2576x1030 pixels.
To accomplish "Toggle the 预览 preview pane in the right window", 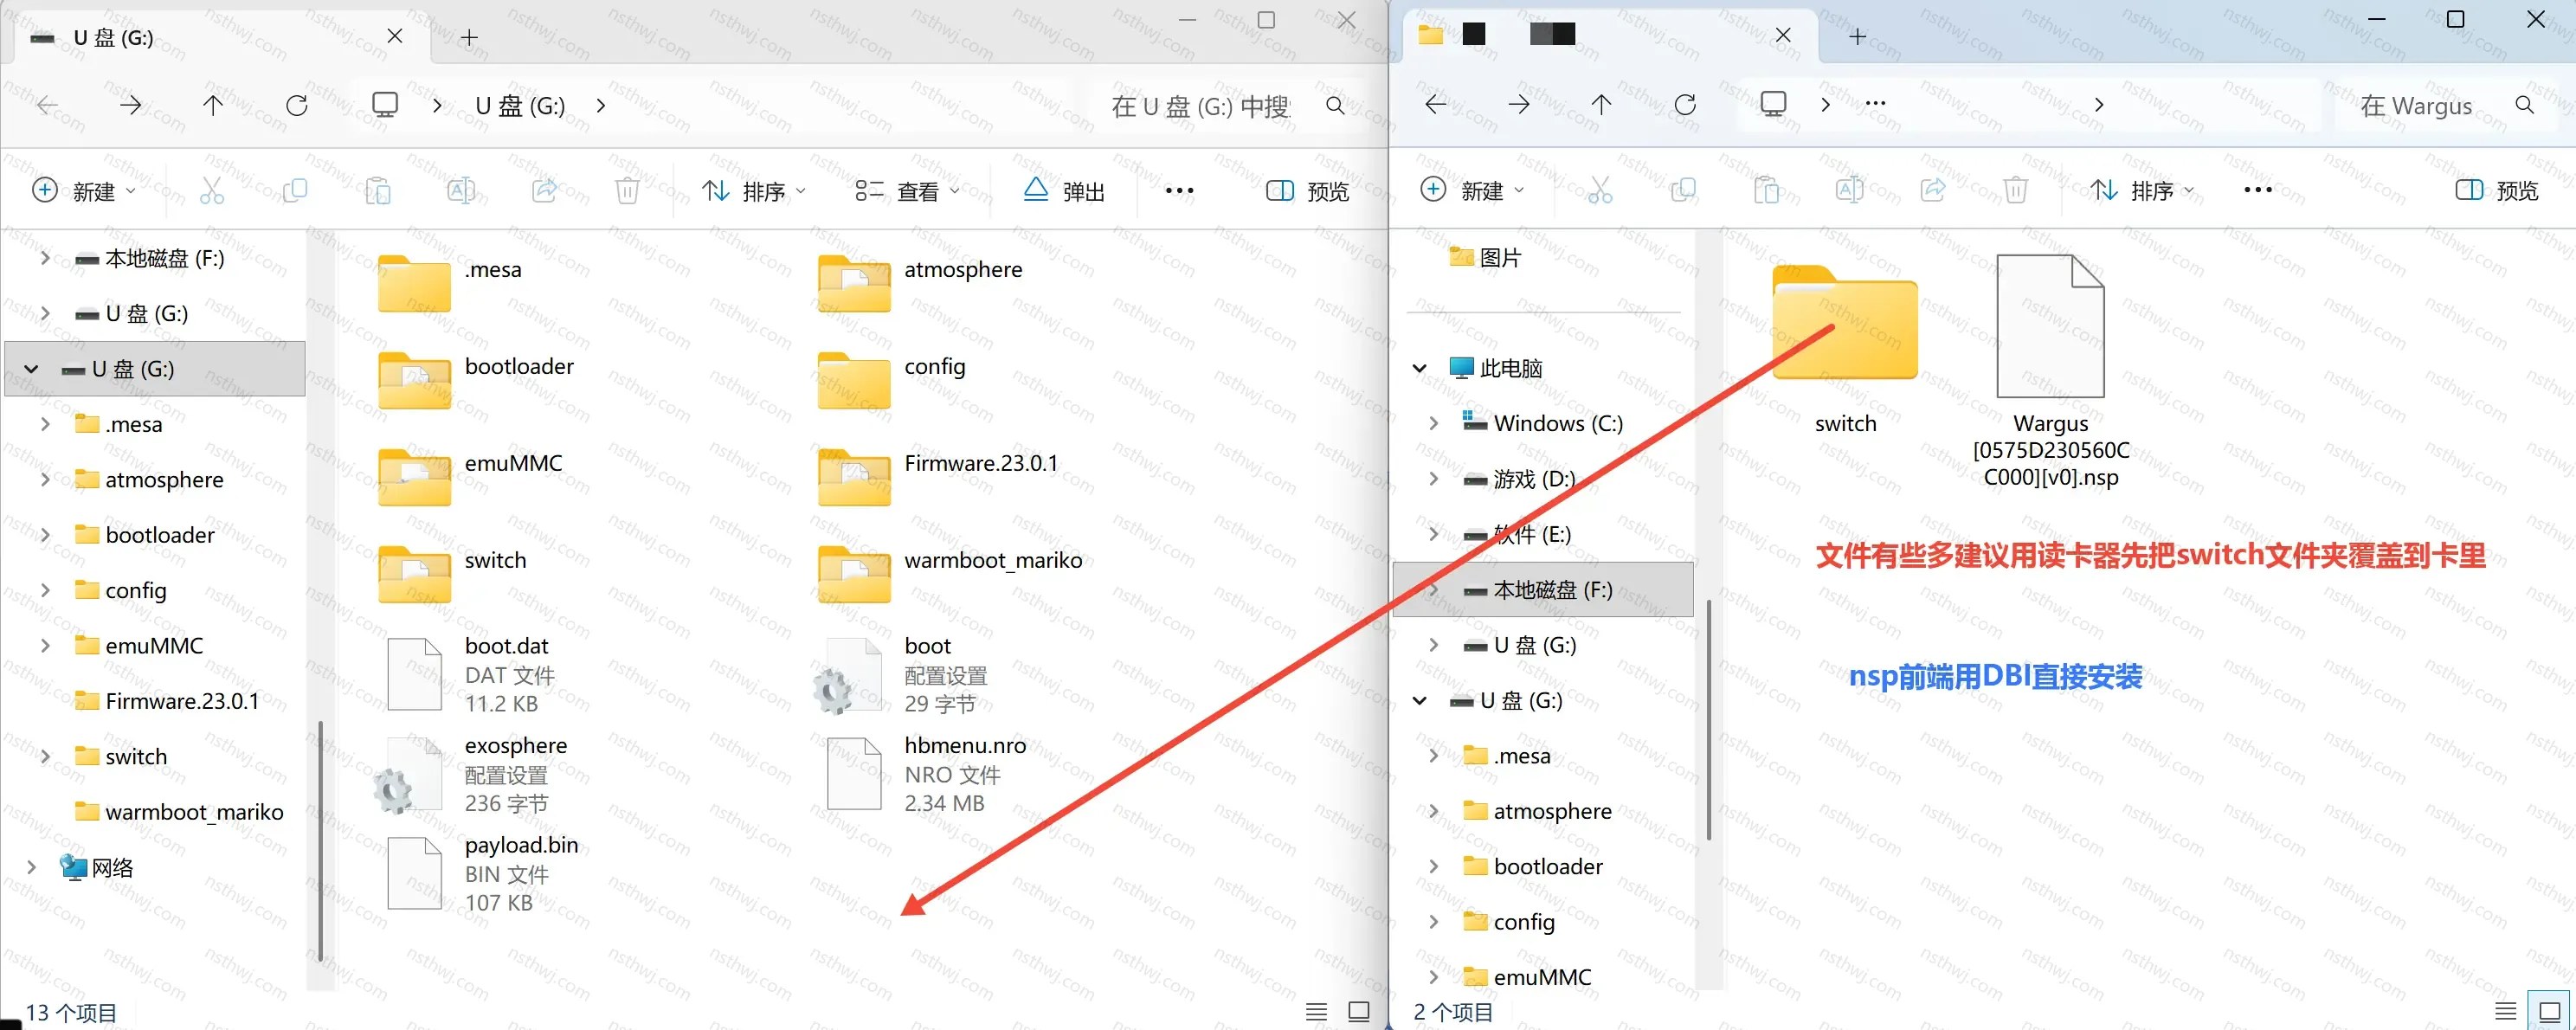I will point(2496,190).
